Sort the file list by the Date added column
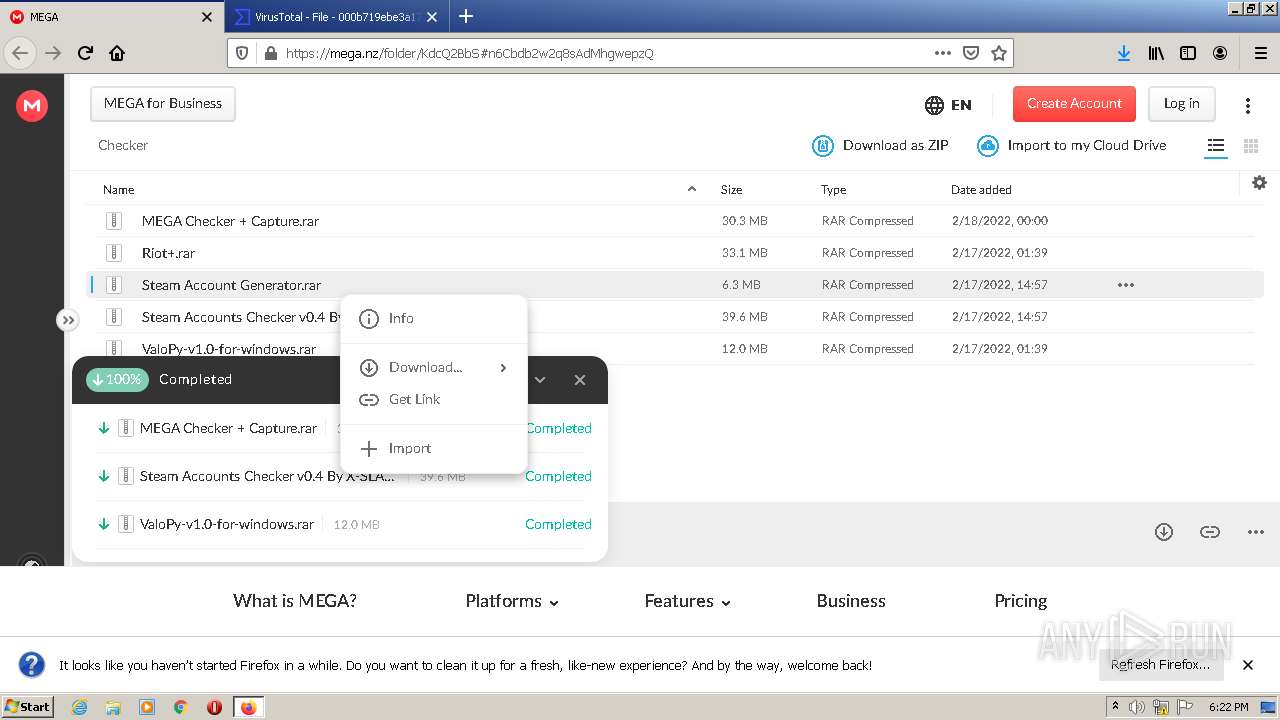The image size is (1280, 720). point(981,189)
